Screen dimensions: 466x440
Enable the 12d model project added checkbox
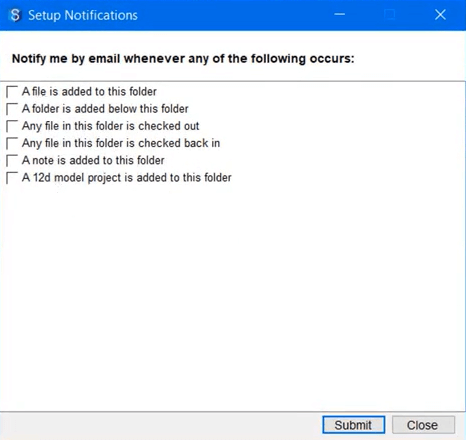point(12,178)
